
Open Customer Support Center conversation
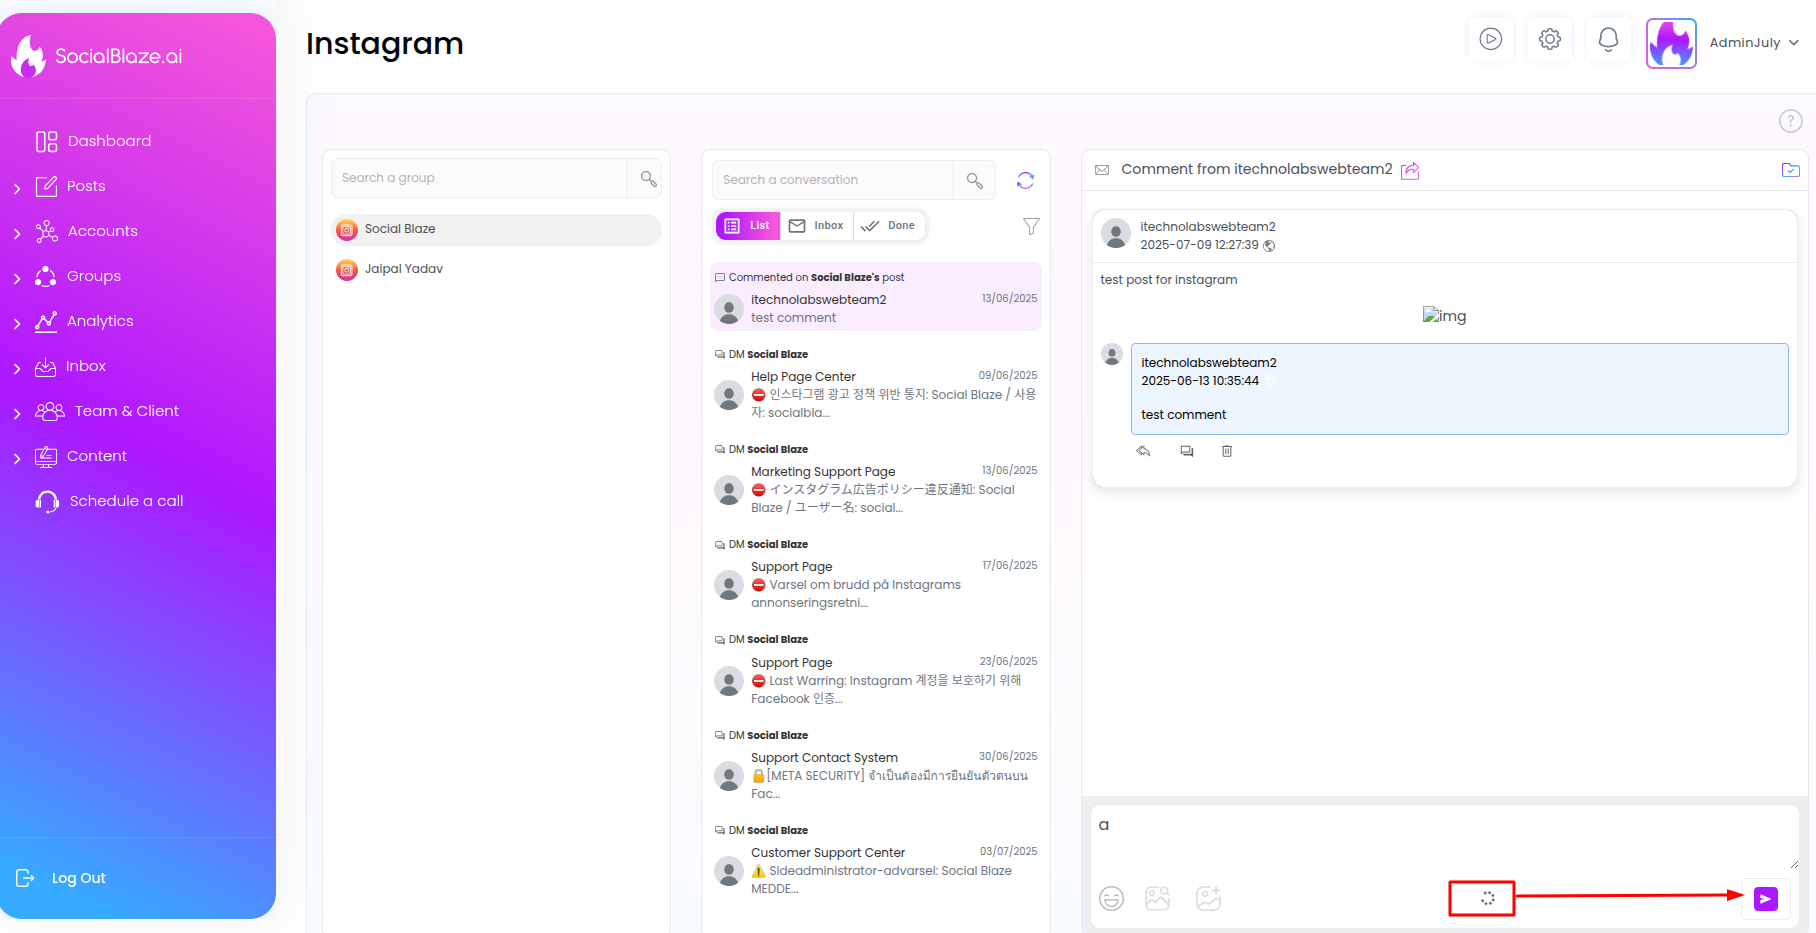tap(876, 861)
